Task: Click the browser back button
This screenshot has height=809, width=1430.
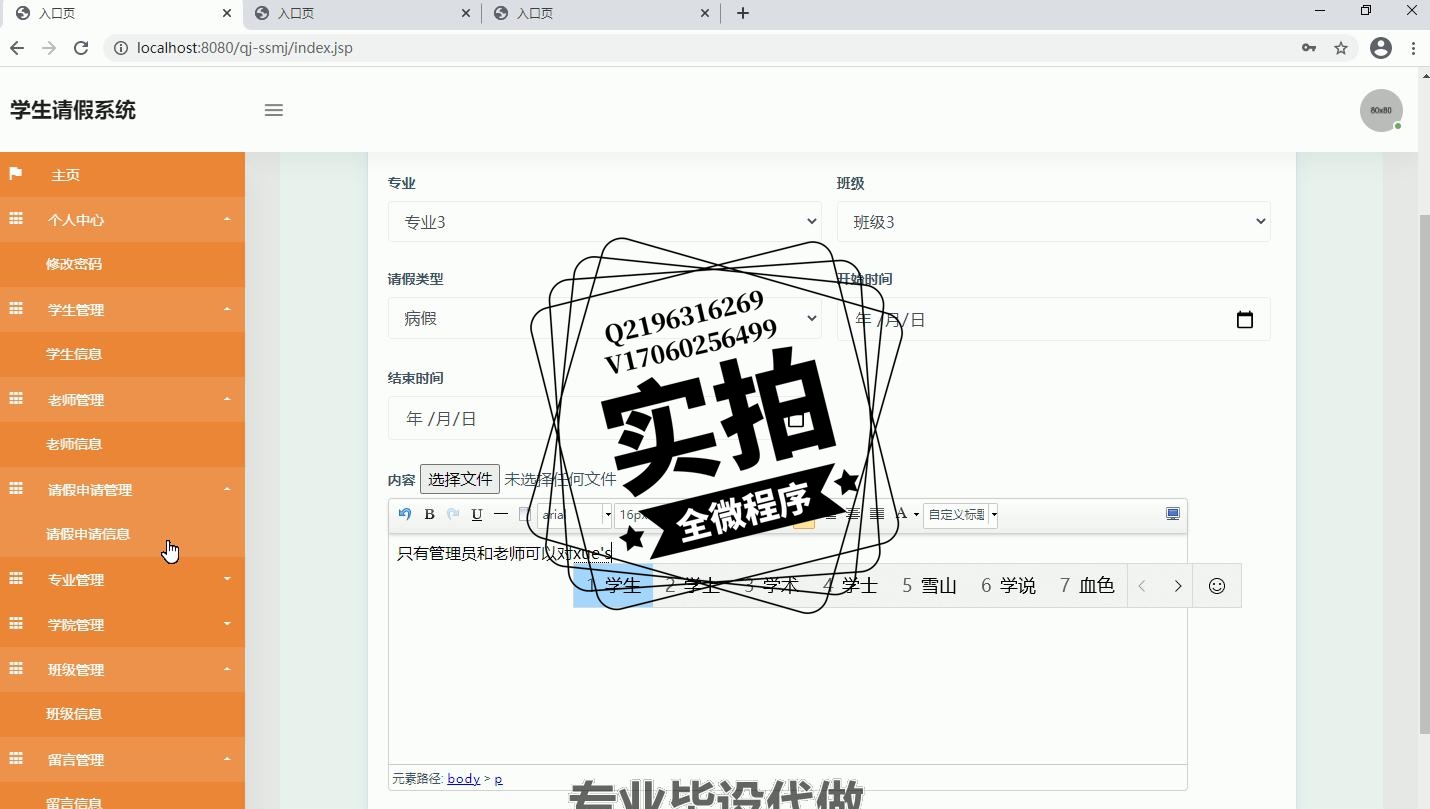Action: 17,48
